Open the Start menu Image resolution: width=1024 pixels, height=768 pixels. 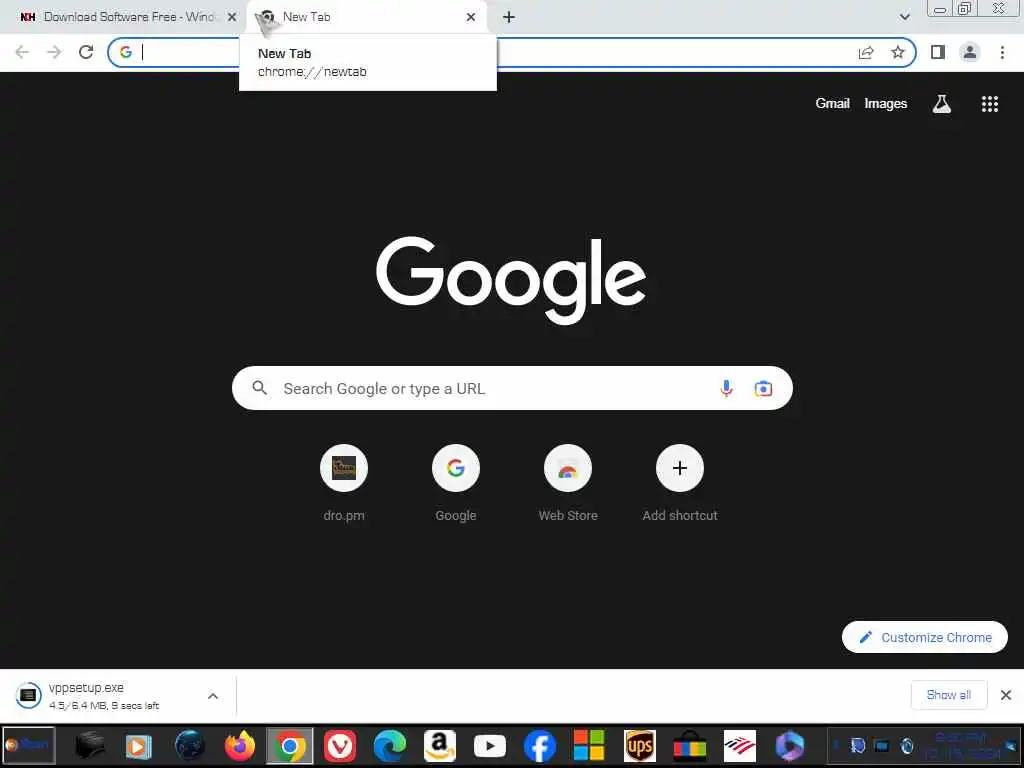click(x=29, y=745)
